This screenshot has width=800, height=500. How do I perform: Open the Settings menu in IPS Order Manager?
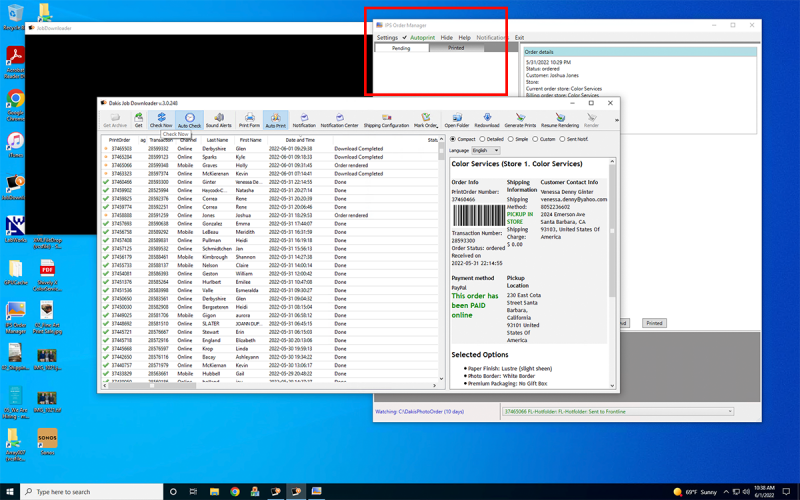[387, 38]
